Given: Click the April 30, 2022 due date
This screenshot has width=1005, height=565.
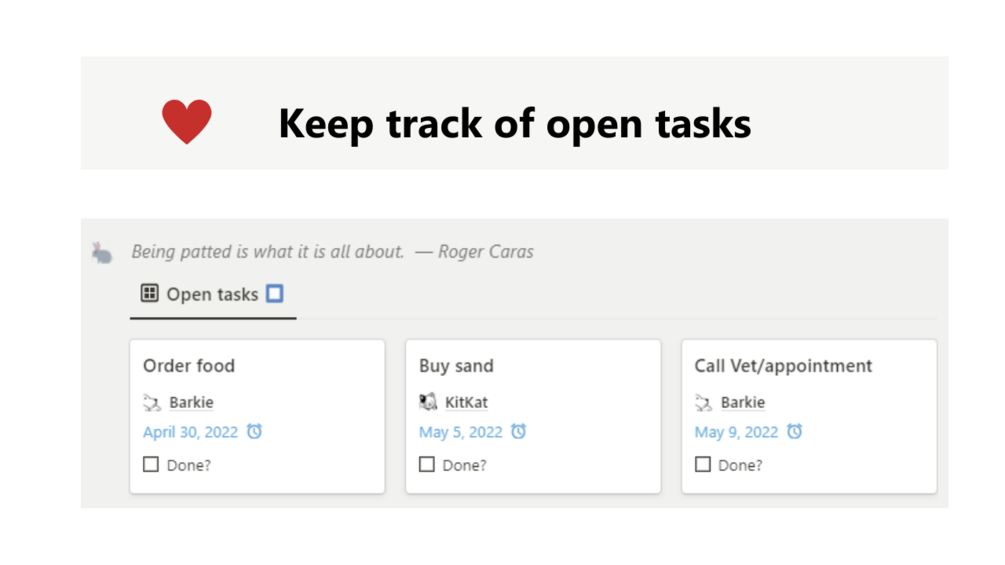Looking at the screenshot, I should [189, 432].
